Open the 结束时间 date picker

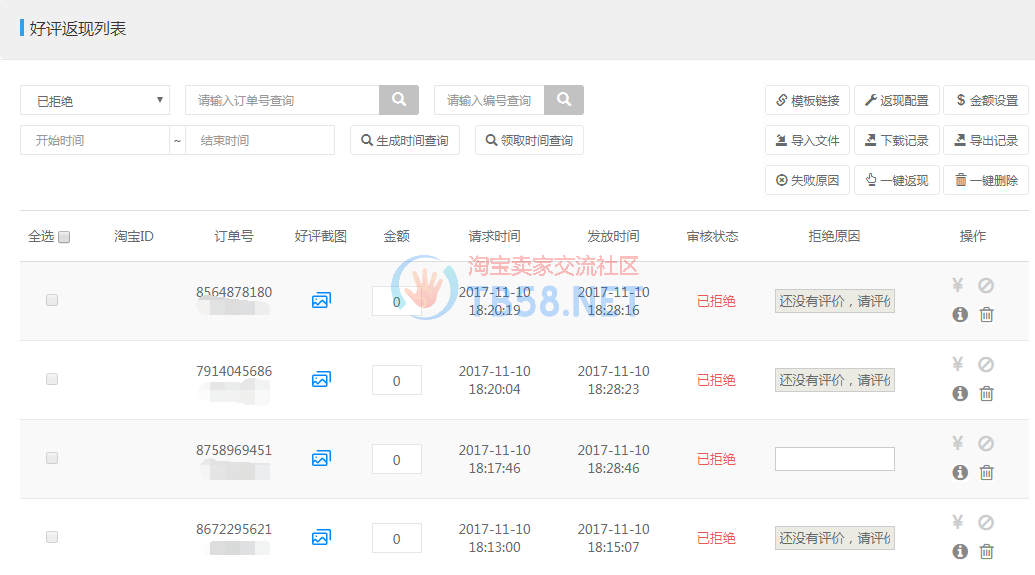point(260,140)
